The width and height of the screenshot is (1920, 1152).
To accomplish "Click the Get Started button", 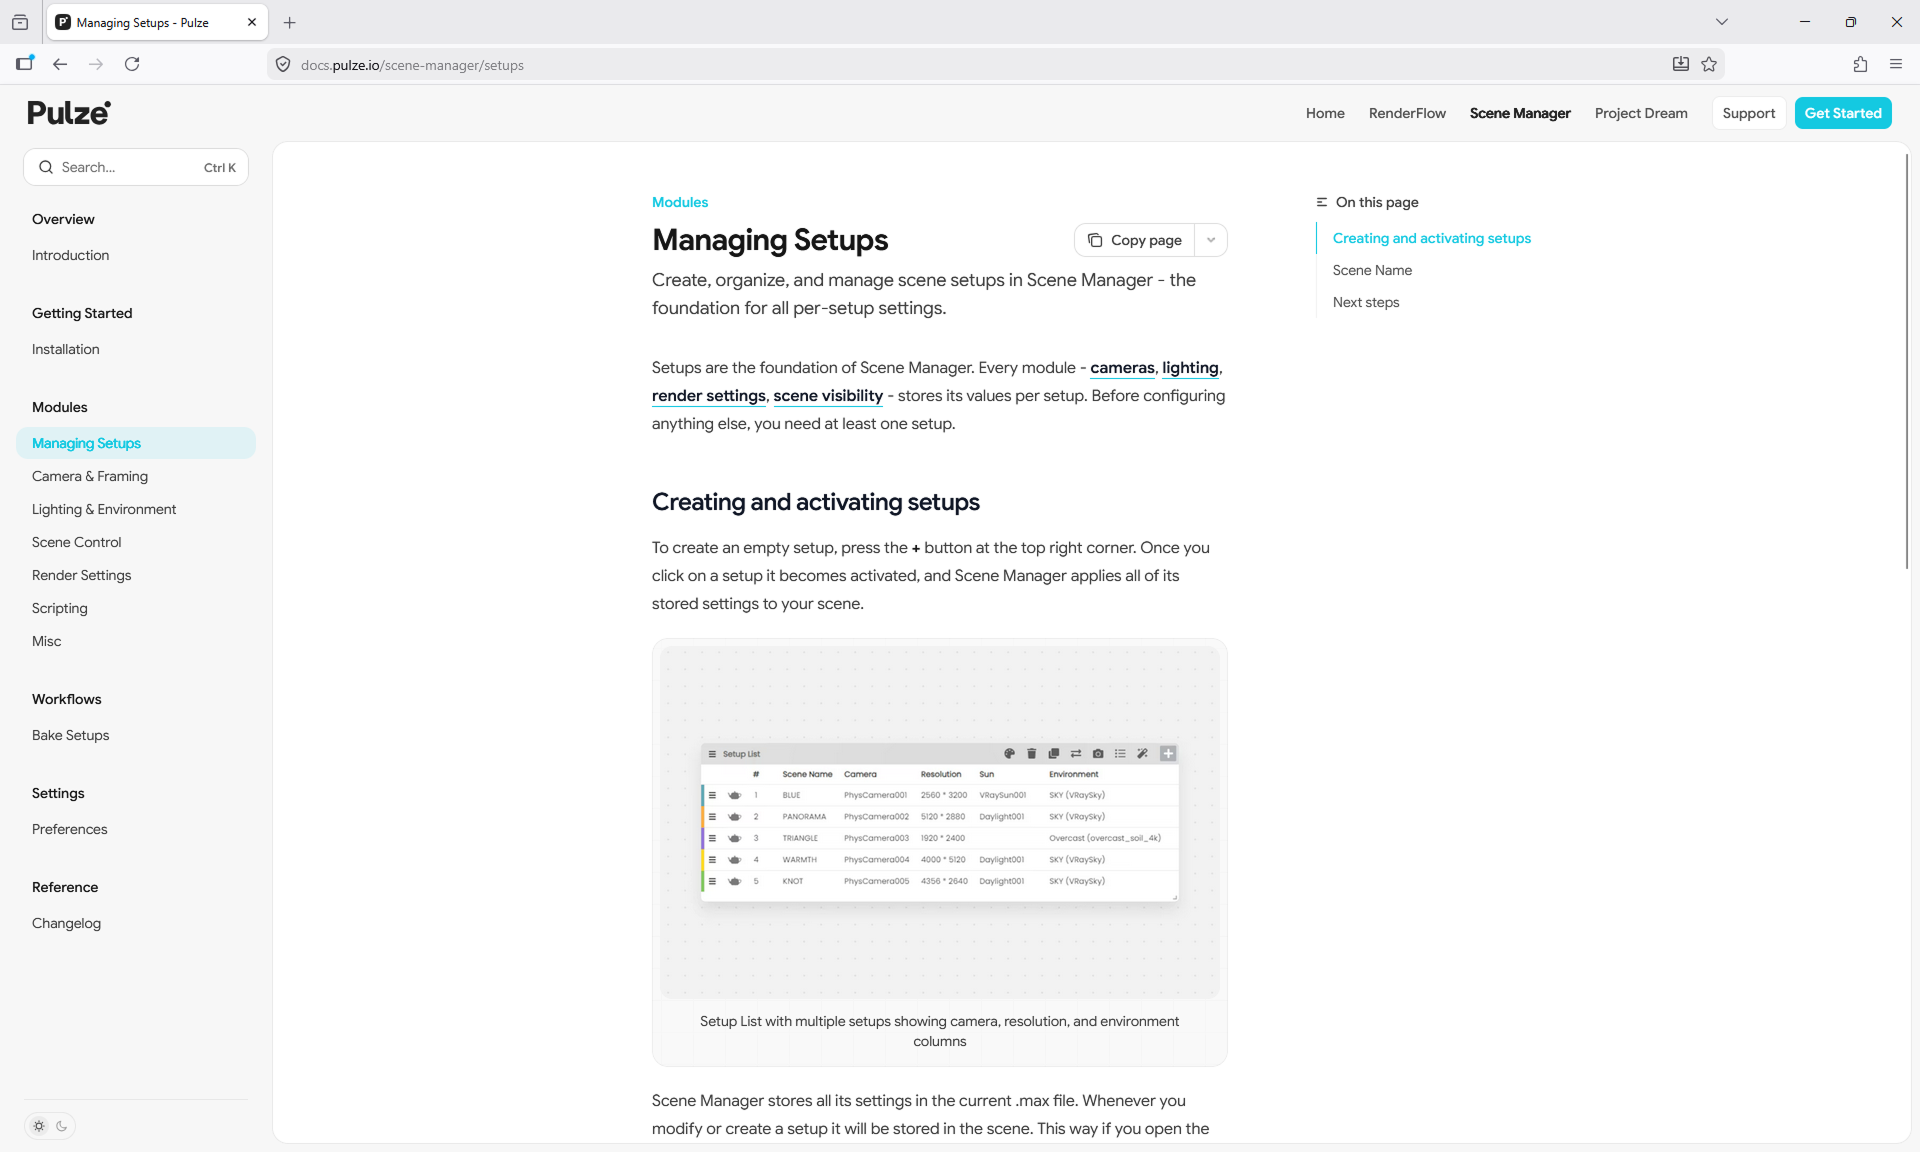I will (1843, 113).
